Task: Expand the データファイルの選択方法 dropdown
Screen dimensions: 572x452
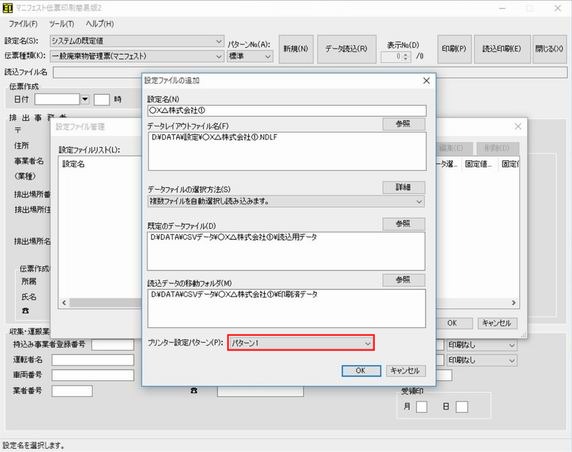Action: point(286,201)
